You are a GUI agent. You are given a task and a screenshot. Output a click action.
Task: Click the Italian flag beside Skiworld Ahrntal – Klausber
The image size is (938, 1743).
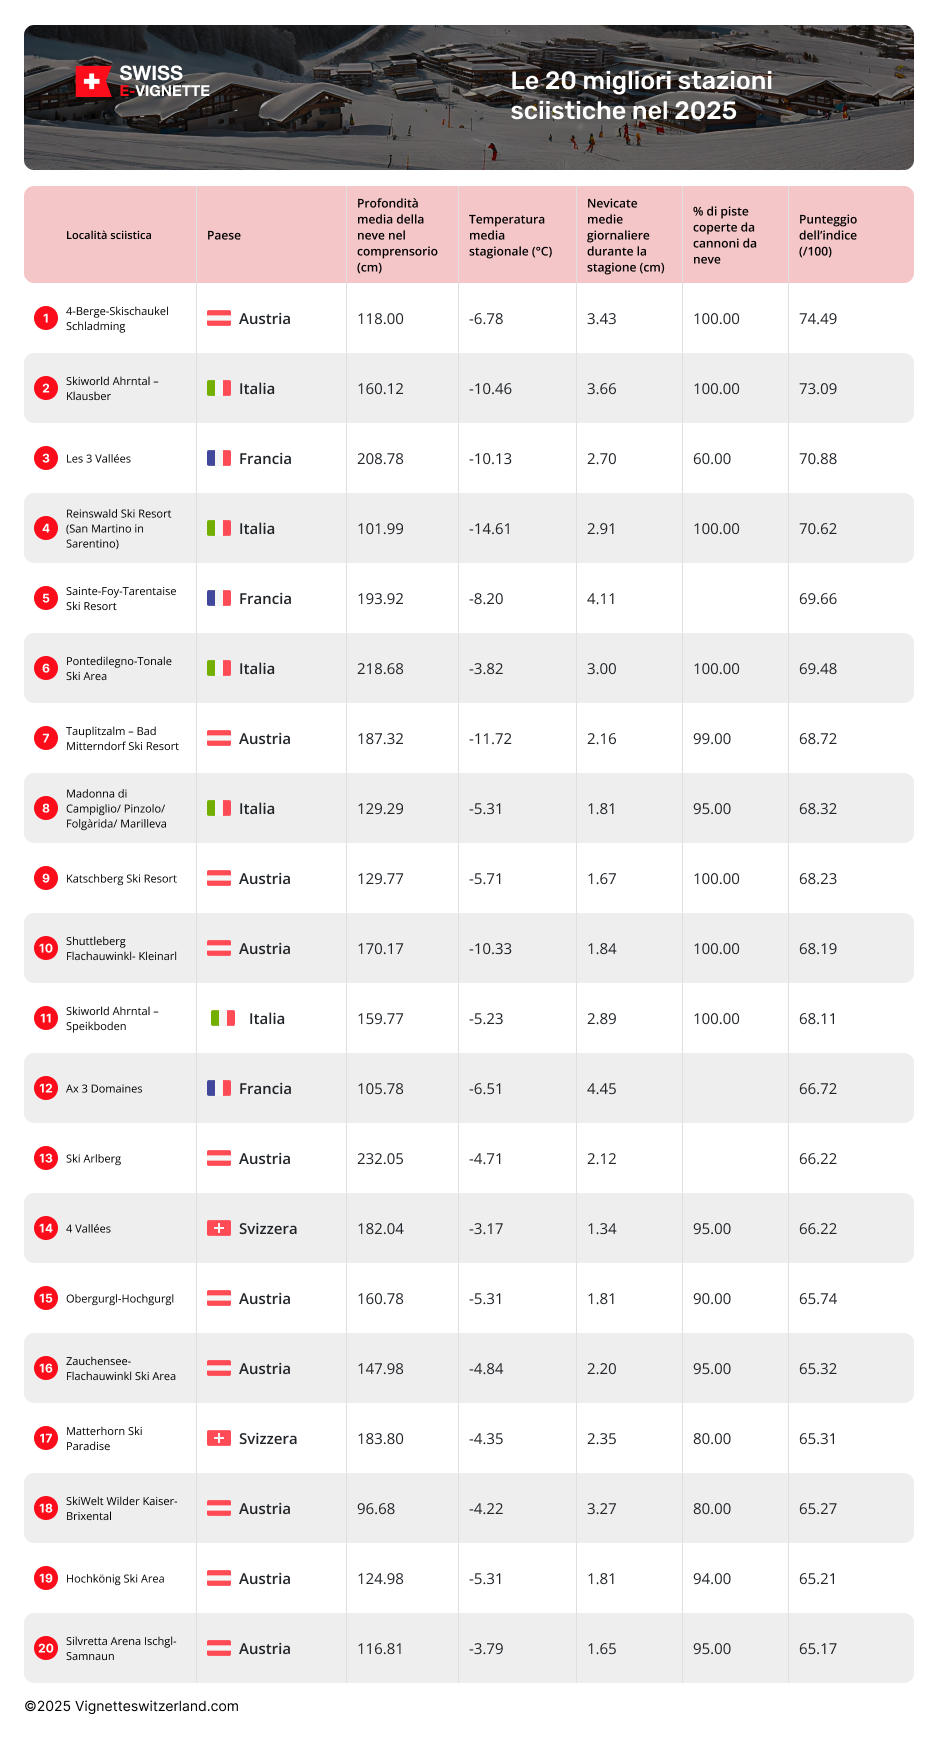tap(219, 388)
